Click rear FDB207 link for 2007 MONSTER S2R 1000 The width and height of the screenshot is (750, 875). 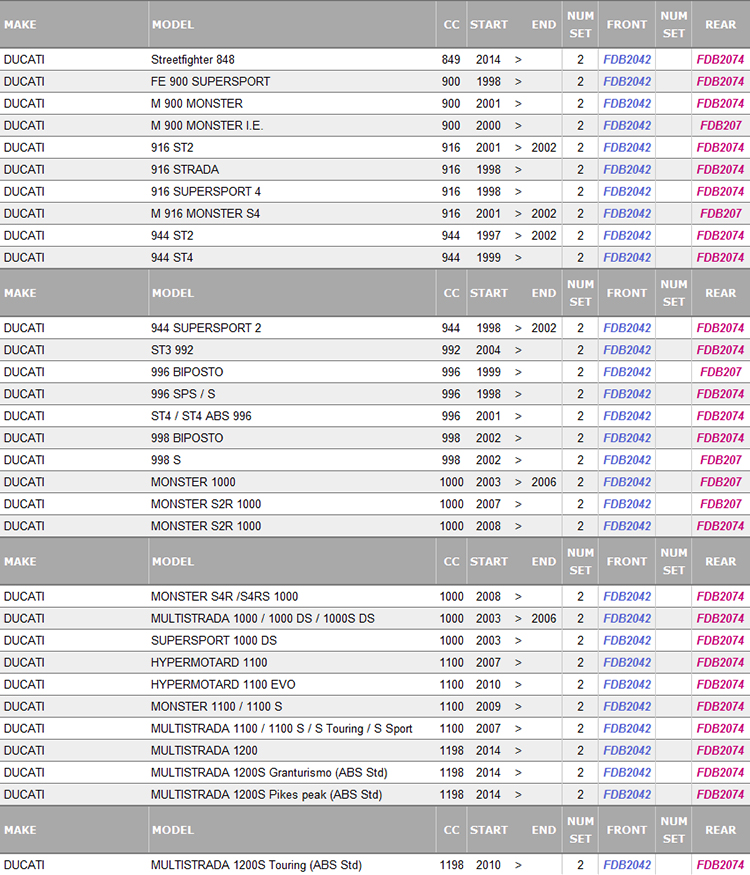coord(721,504)
